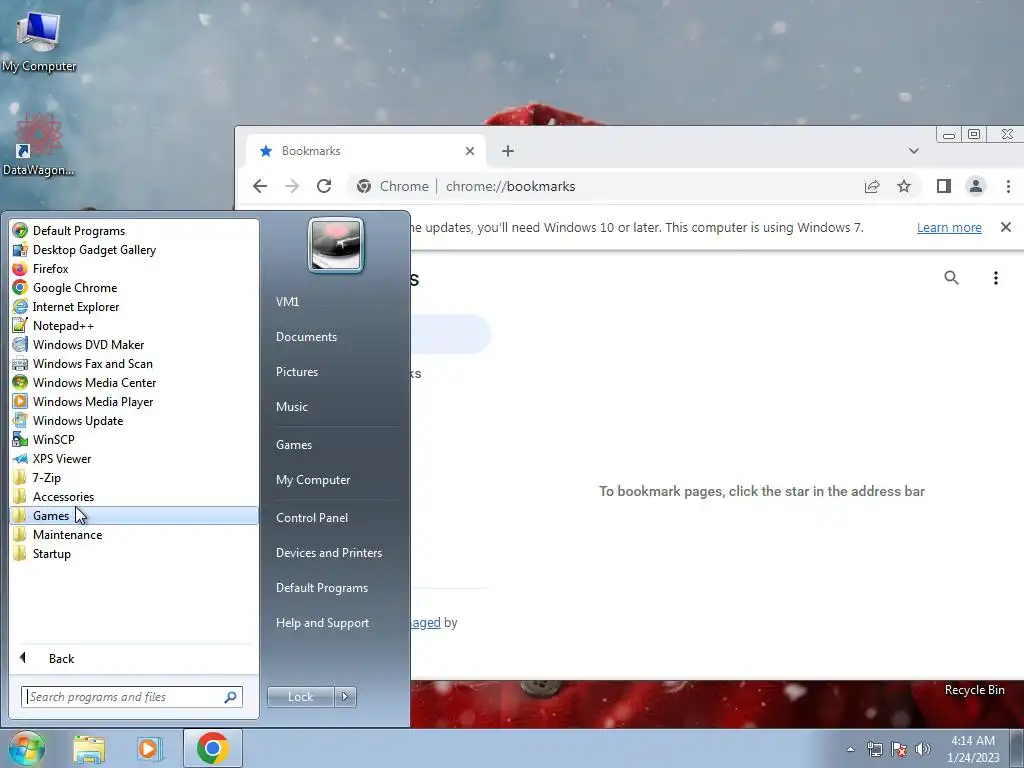This screenshot has height=768, width=1024.
Task: Toggle Chrome side panel
Action: (x=944, y=186)
